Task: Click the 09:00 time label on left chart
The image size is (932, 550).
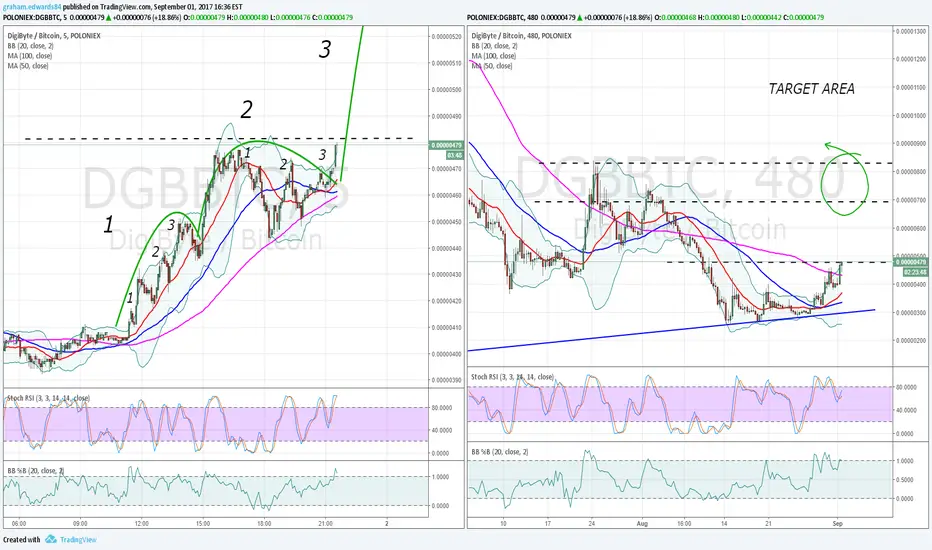Action: pos(80,524)
